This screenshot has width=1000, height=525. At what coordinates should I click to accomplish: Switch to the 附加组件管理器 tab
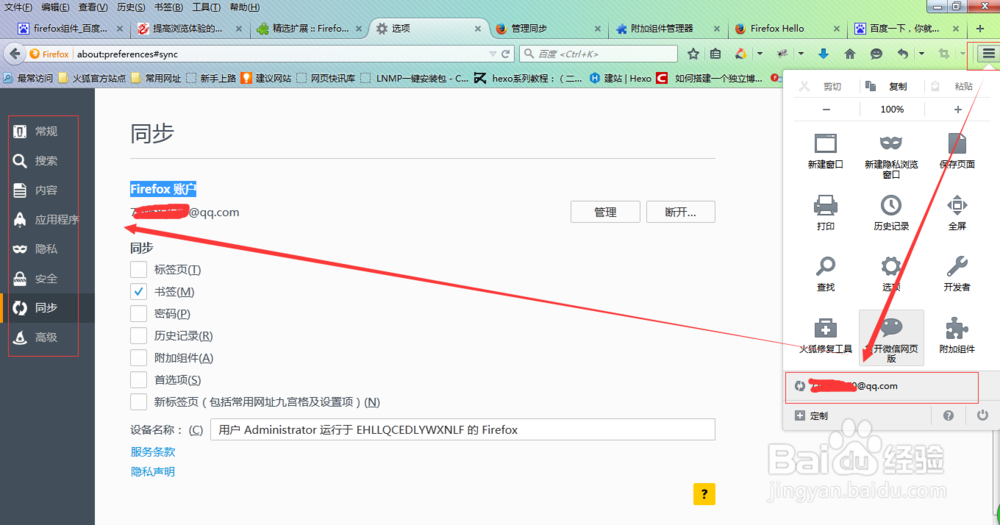click(x=666, y=29)
